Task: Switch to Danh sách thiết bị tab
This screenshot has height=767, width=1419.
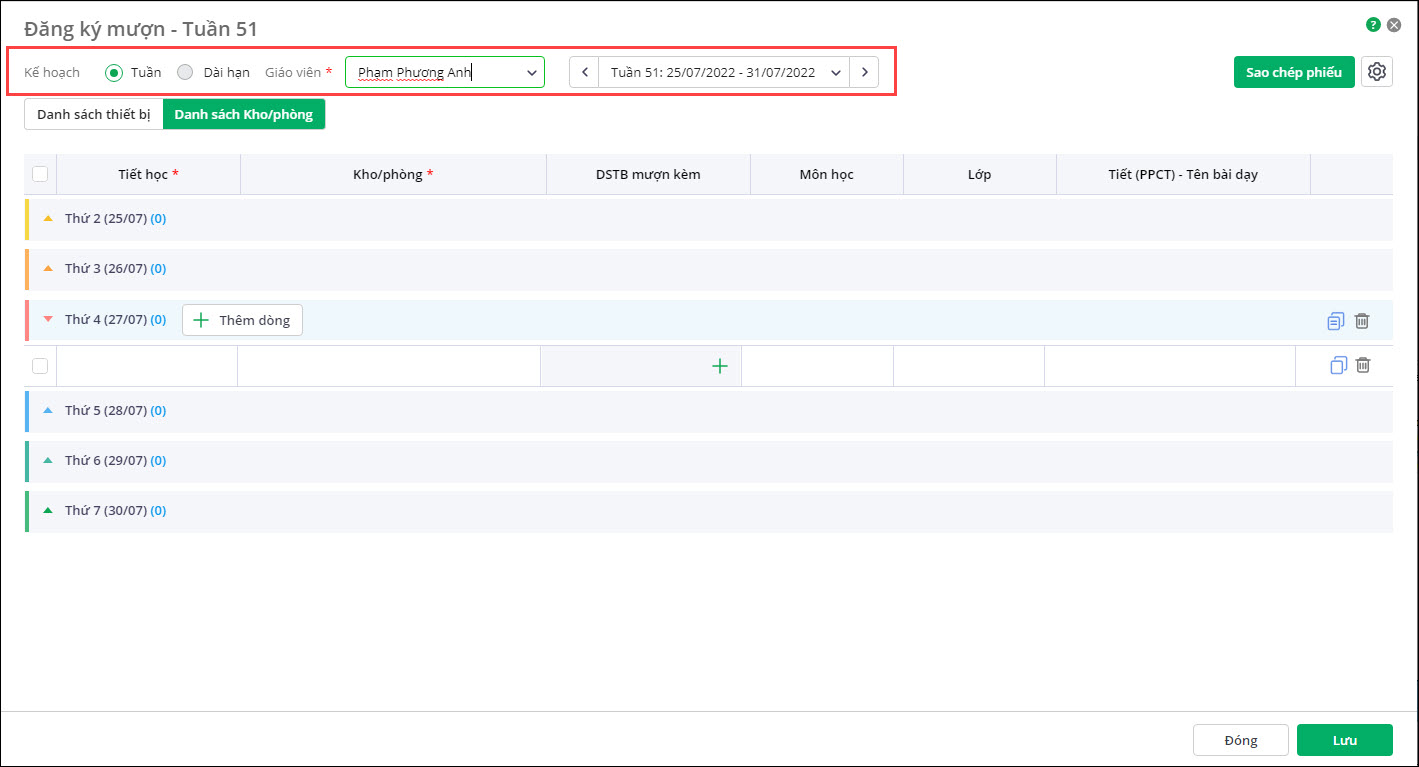Action: pyautogui.click(x=93, y=114)
